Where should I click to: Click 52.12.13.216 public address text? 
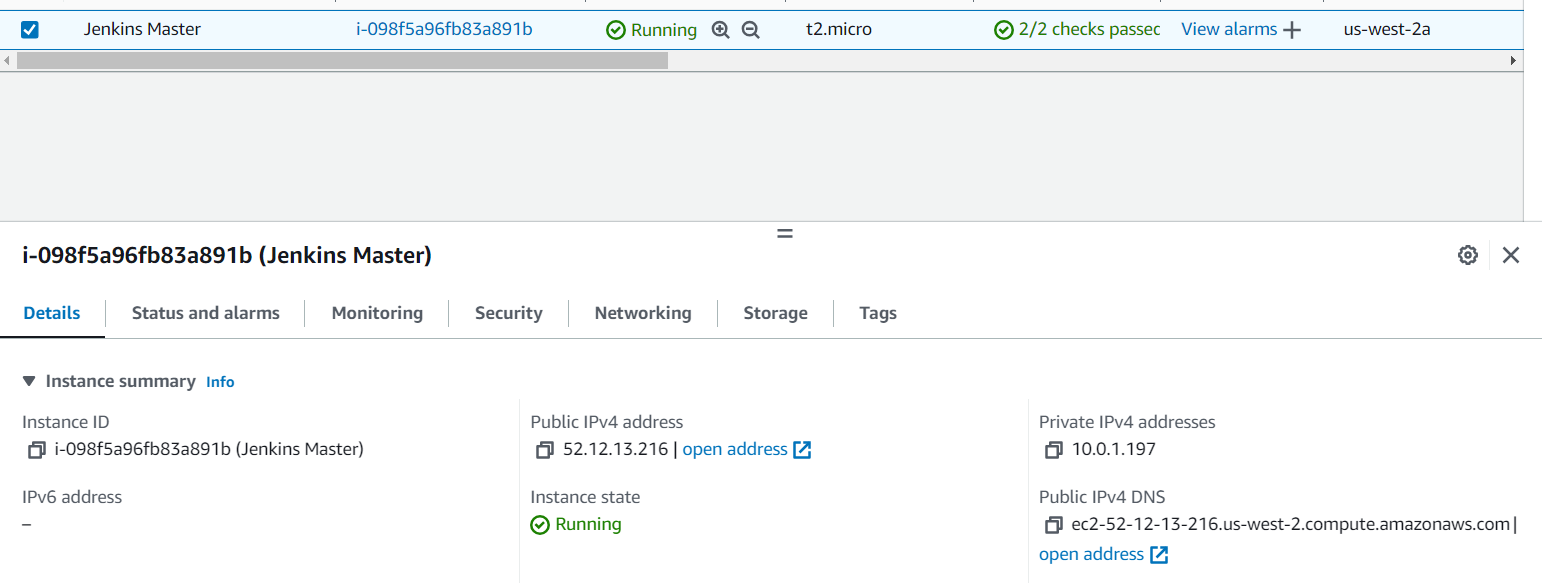(x=615, y=449)
